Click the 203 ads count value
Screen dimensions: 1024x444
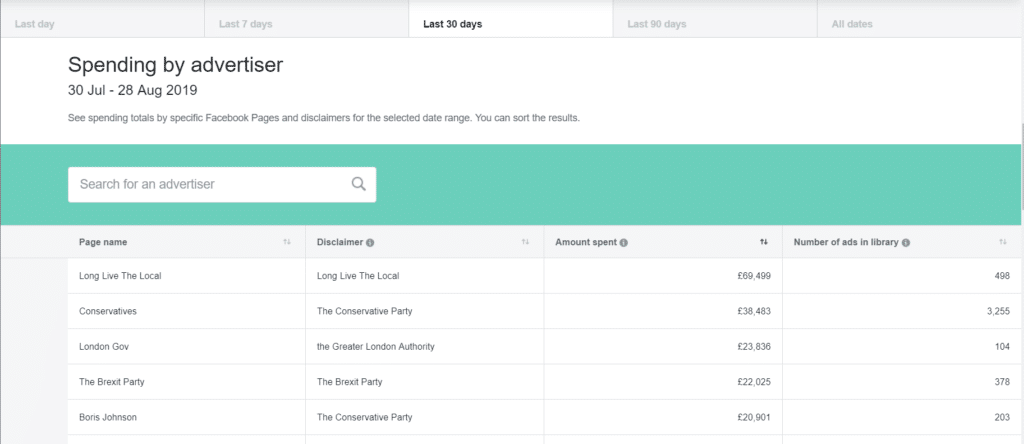(1002, 417)
